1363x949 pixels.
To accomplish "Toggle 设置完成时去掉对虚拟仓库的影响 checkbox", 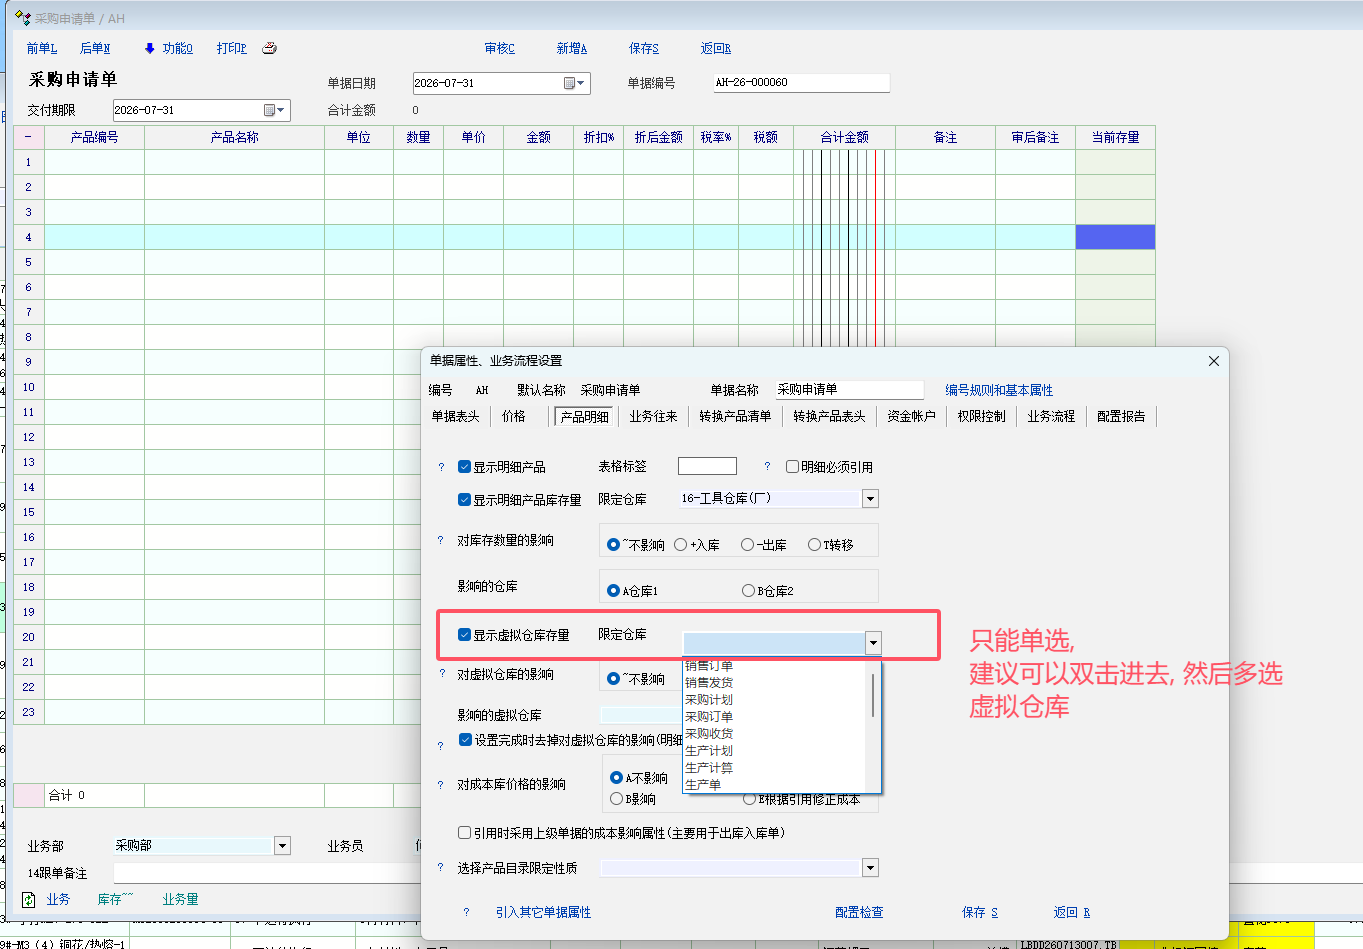I will click(x=465, y=740).
